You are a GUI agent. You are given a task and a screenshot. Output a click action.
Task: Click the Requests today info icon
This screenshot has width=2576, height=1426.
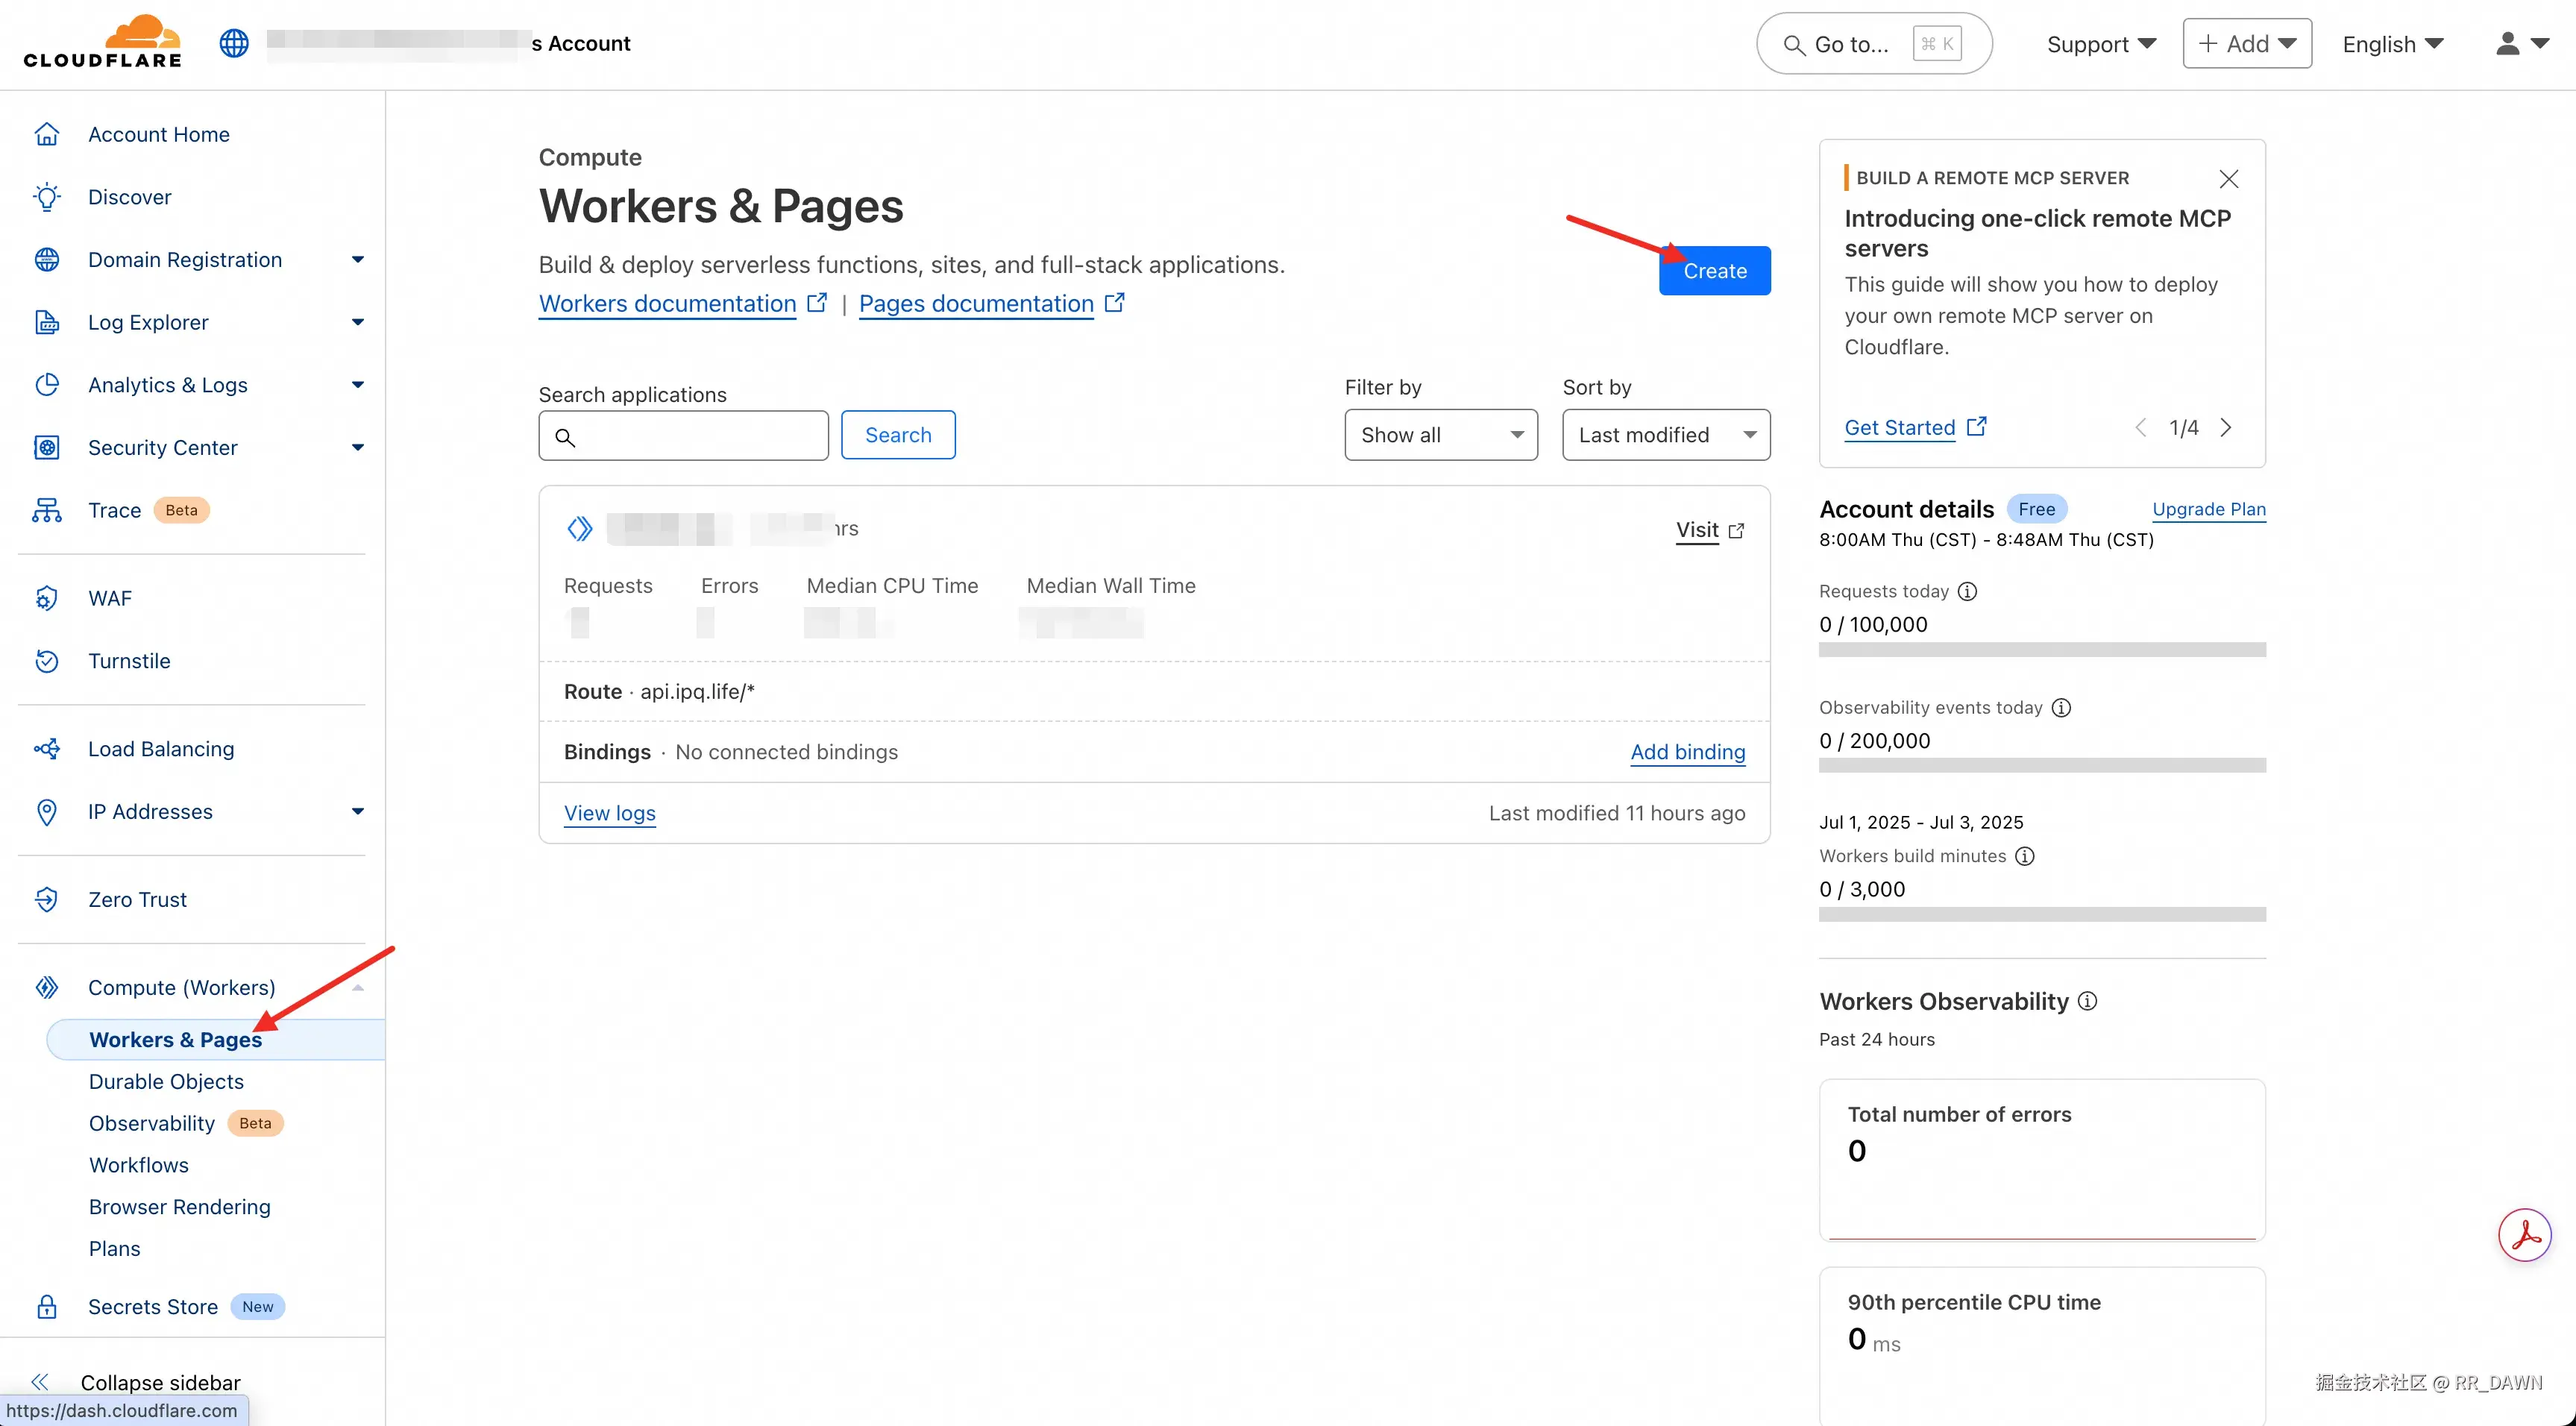coord(1967,591)
